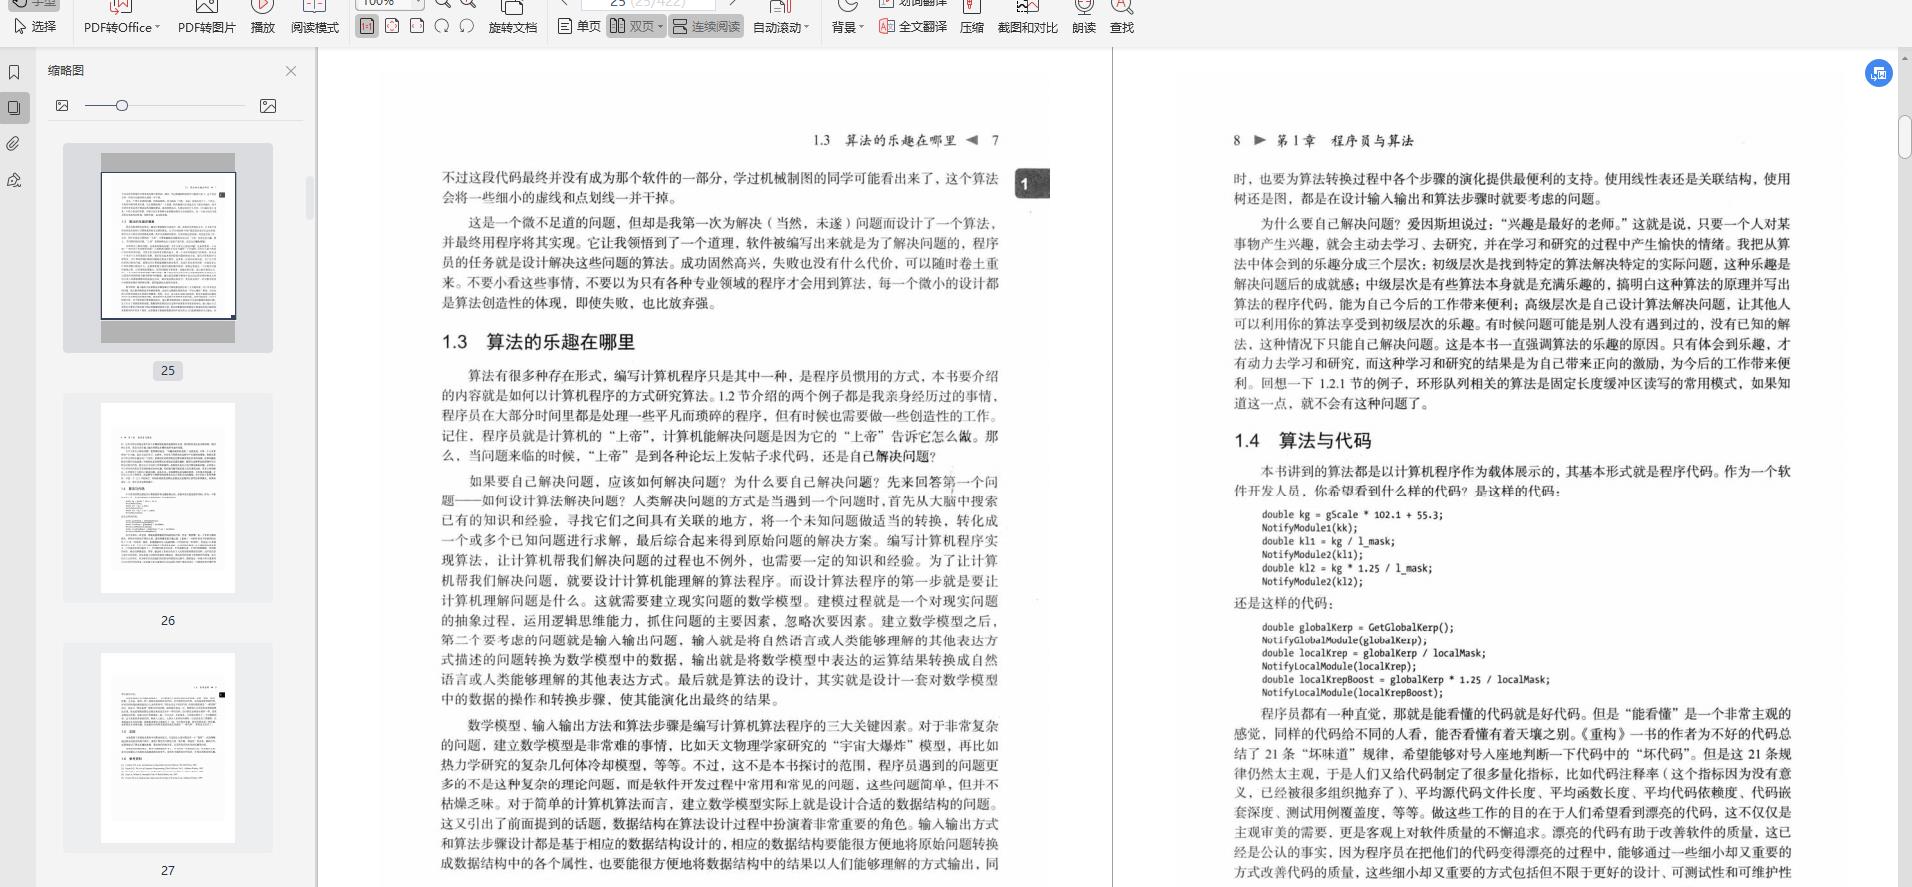This screenshot has height=887, width=1912.
Task: Toggle continuous reading (连续阅读) mode
Action: [x=706, y=26]
